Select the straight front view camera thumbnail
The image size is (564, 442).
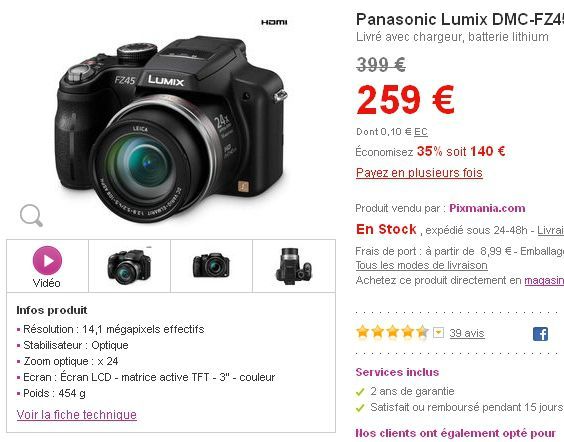coord(212,265)
